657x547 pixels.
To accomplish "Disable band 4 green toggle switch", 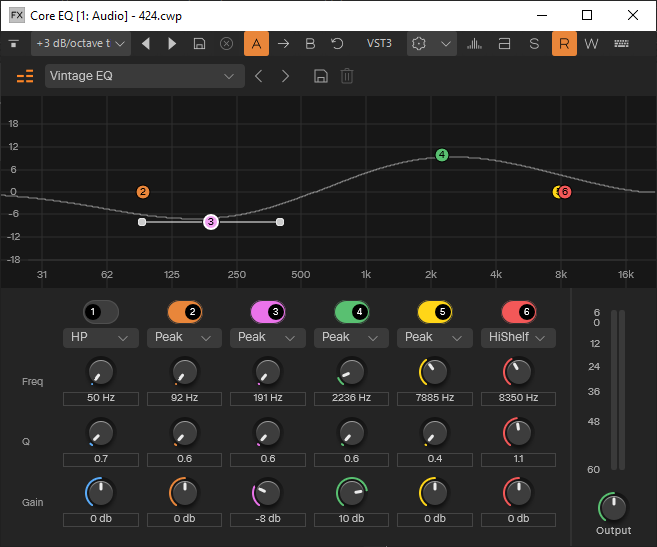I will click(352, 312).
